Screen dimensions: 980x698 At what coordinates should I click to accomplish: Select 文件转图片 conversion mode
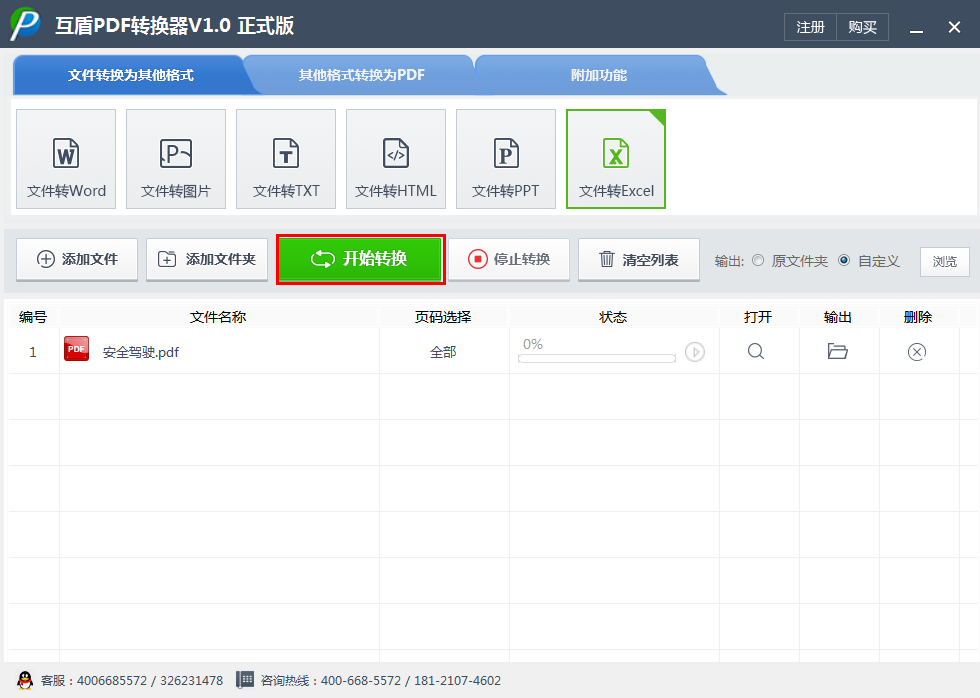point(175,159)
